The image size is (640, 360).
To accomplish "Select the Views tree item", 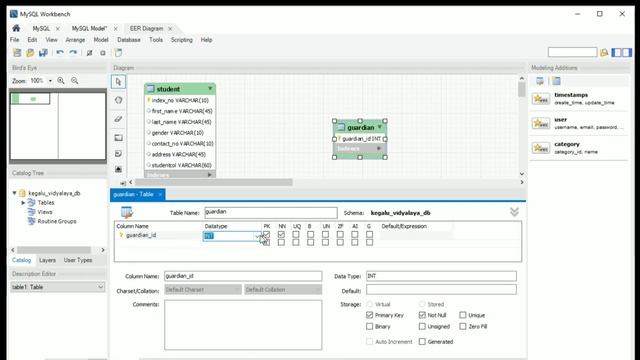I will pyautogui.click(x=44, y=212).
